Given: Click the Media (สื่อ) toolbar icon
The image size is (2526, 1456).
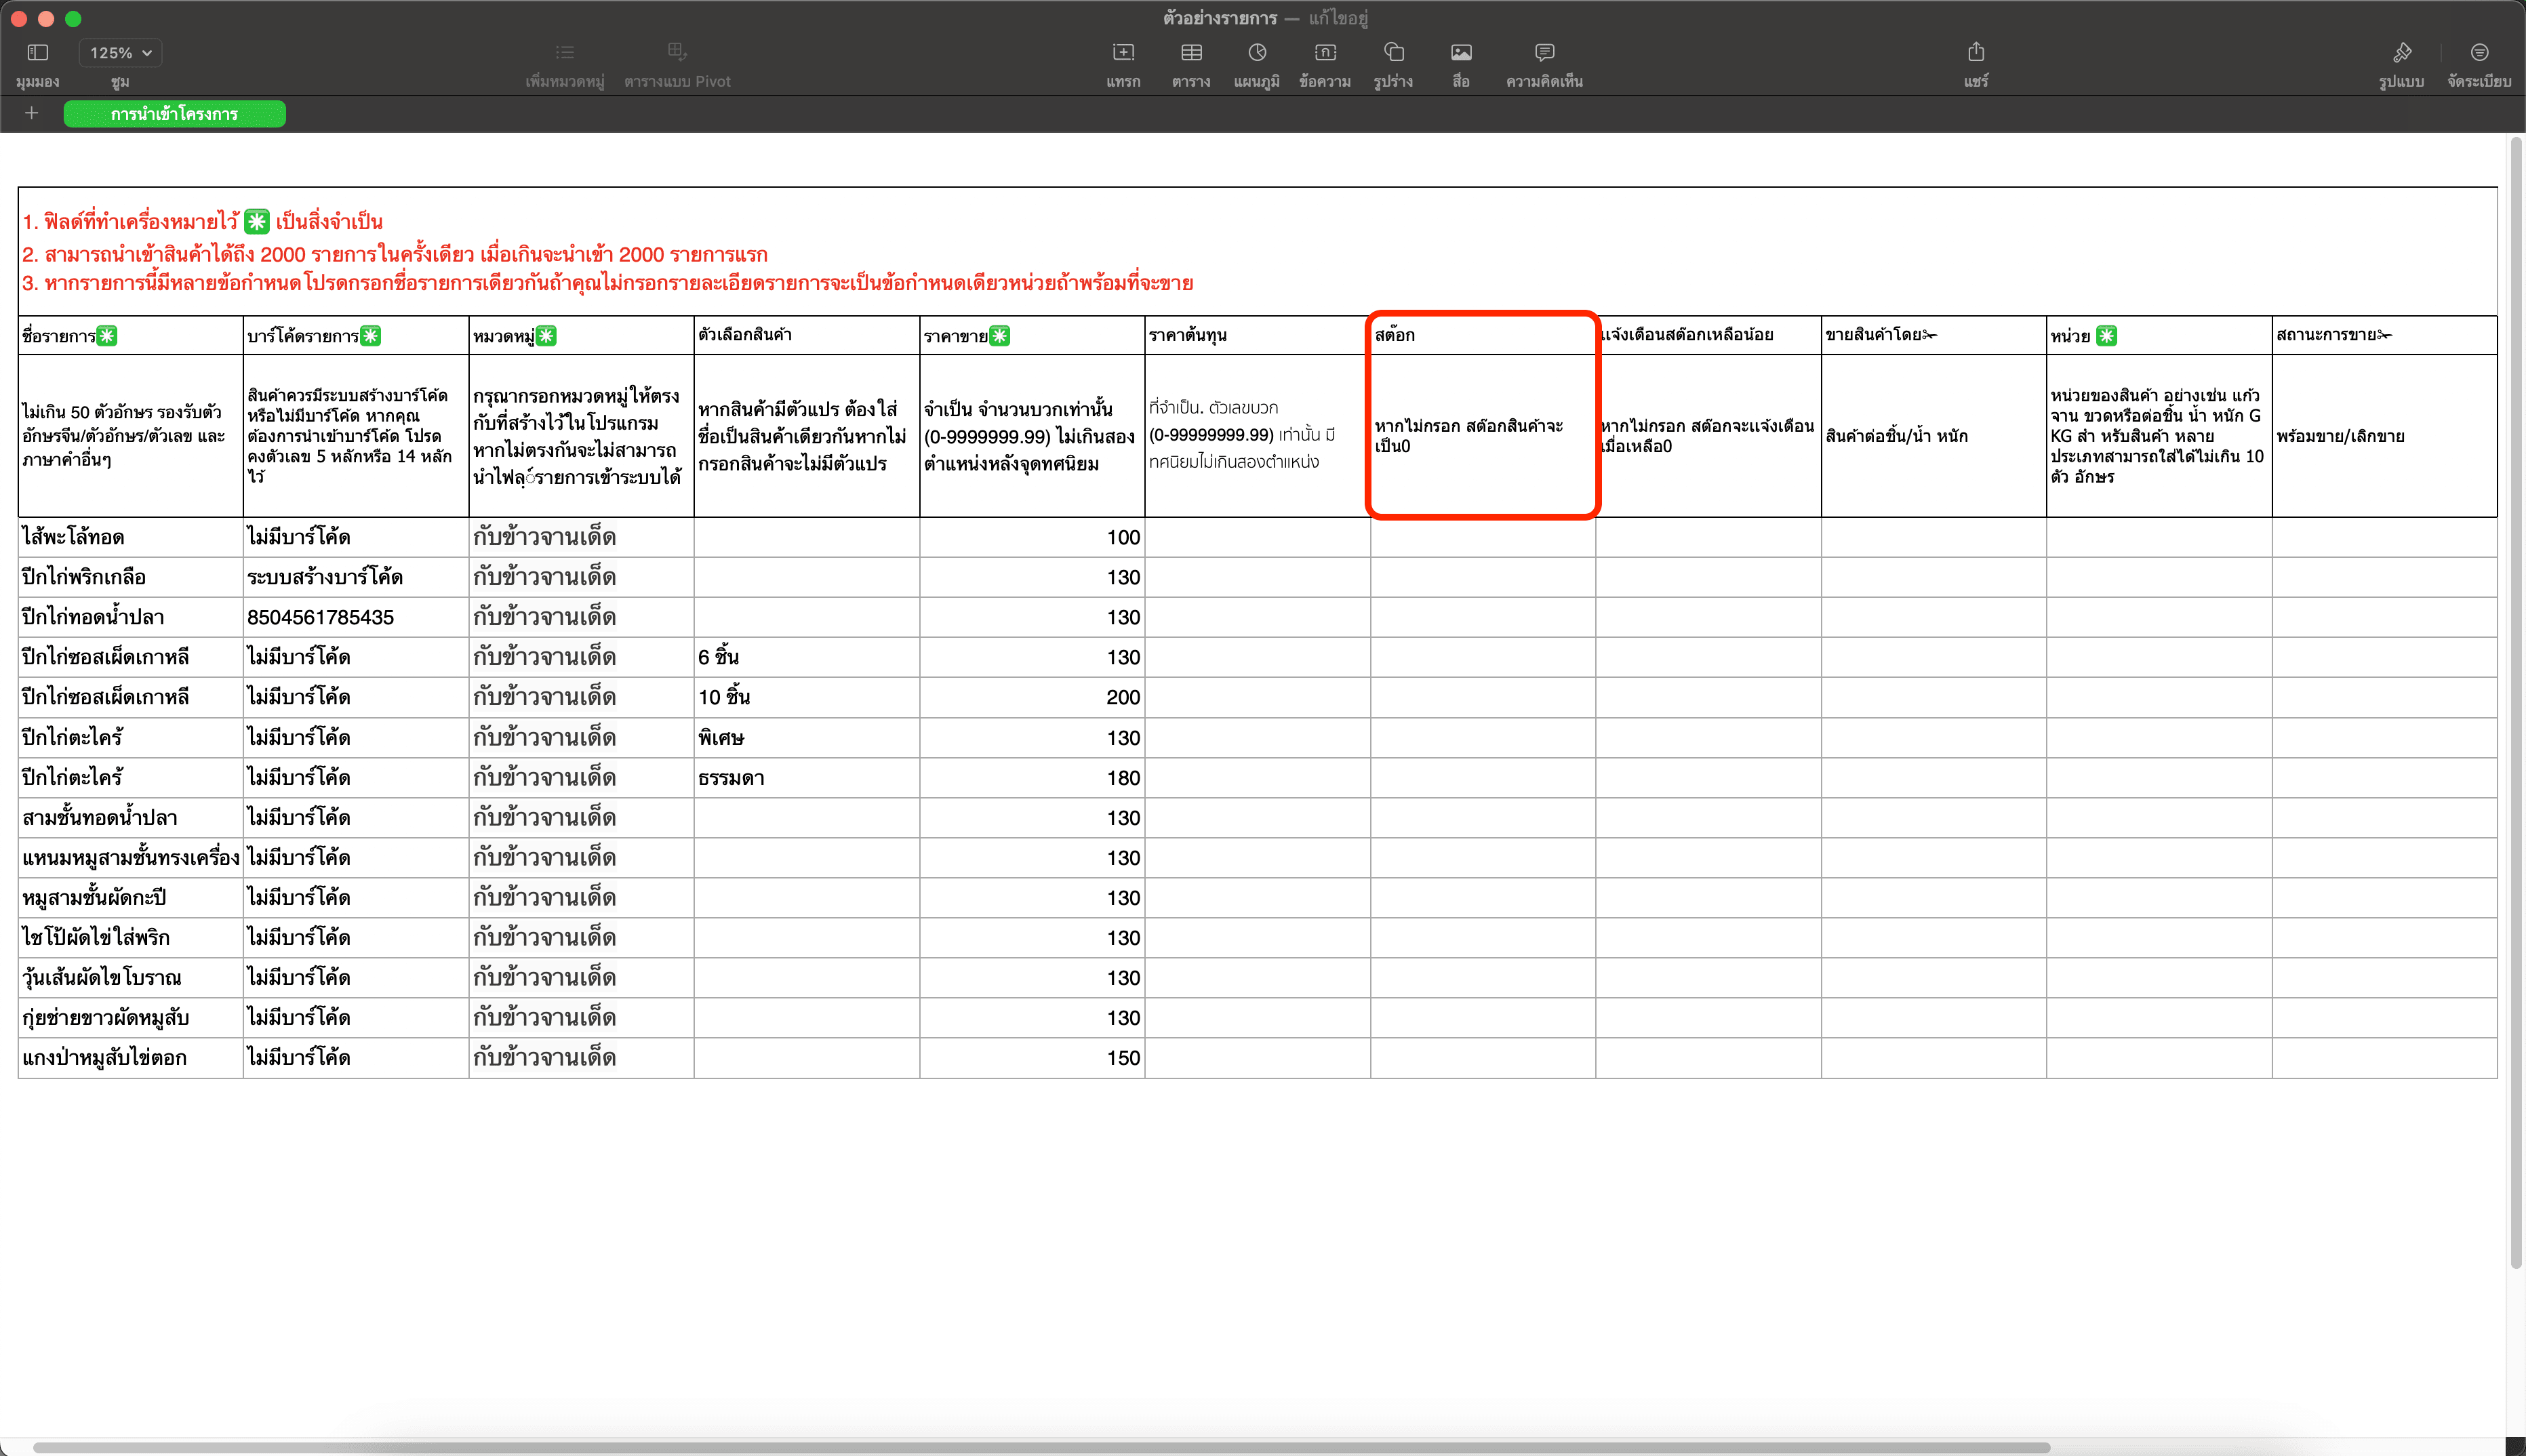Looking at the screenshot, I should pos(1461,53).
